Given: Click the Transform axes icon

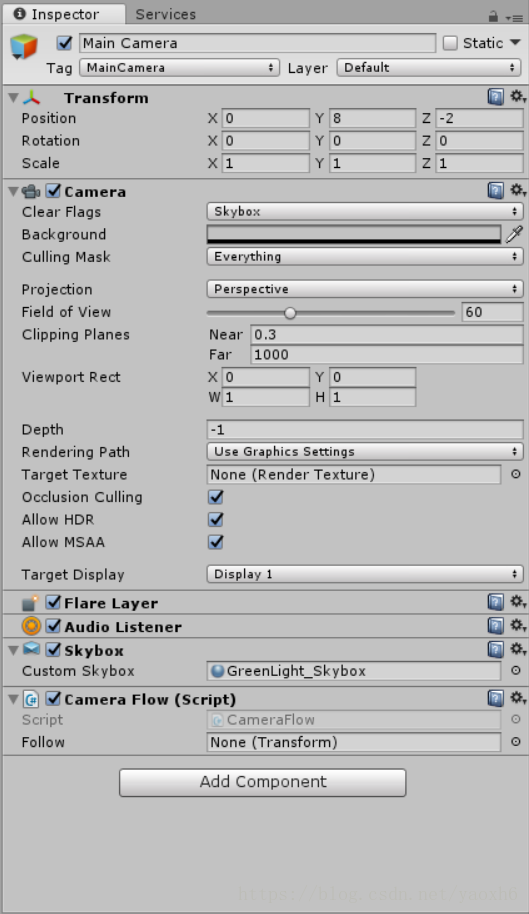Looking at the screenshot, I should pyautogui.click(x=31, y=97).
